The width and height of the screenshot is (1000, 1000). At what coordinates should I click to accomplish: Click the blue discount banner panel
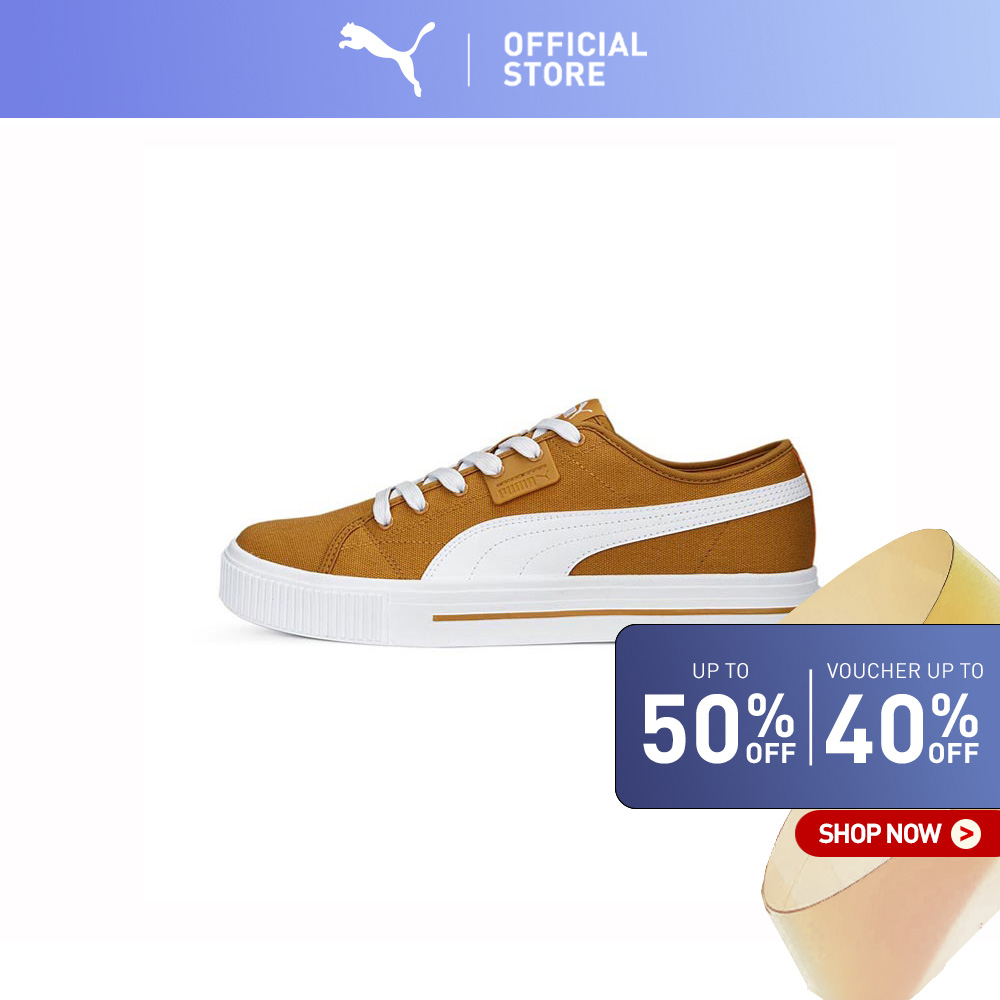tap(807, 716)
